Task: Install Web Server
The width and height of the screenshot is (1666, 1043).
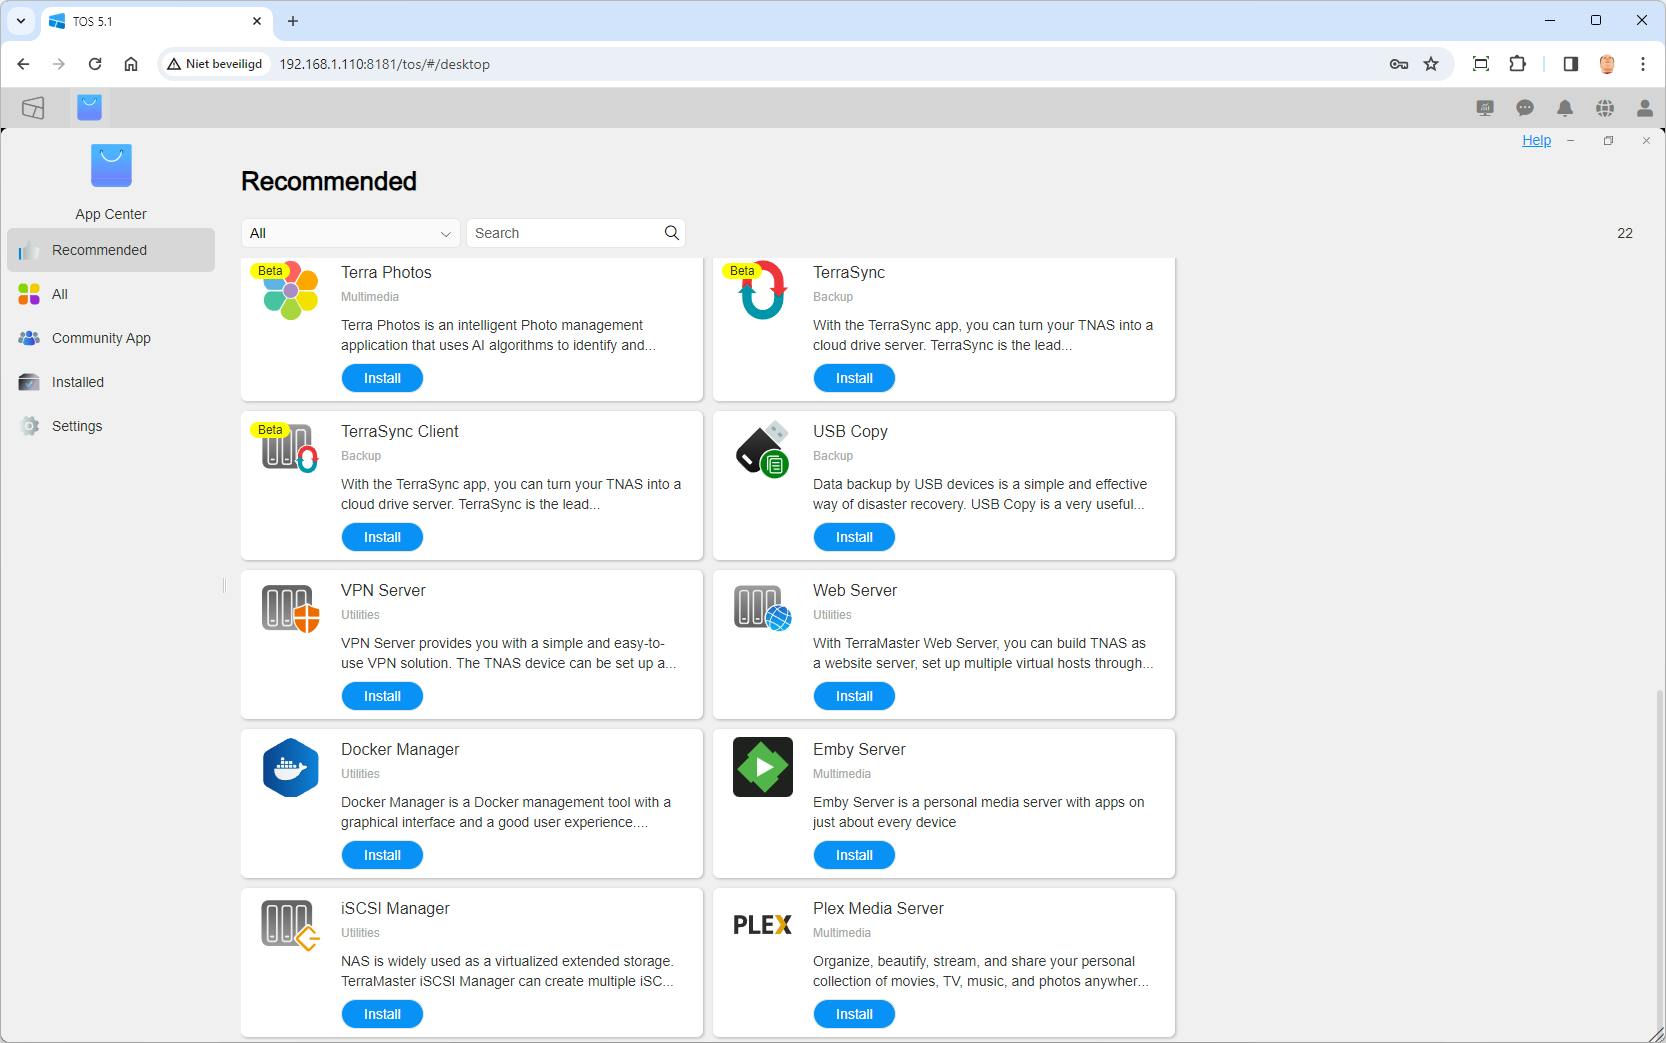Action: [854, 696]
